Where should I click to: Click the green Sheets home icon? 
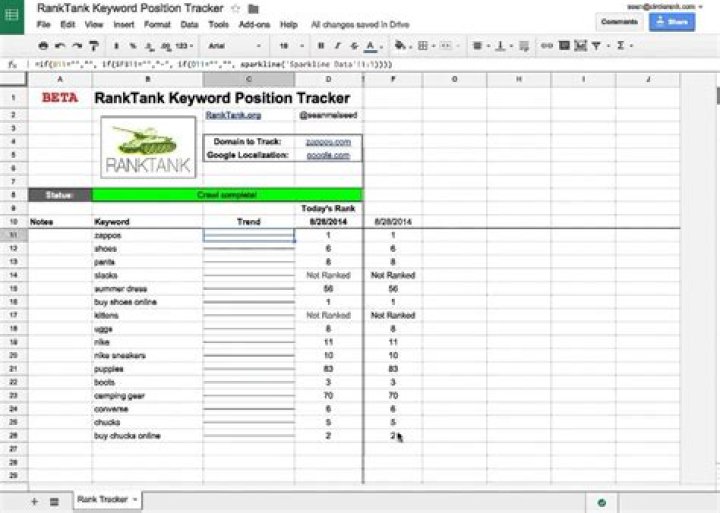[11, 16]
